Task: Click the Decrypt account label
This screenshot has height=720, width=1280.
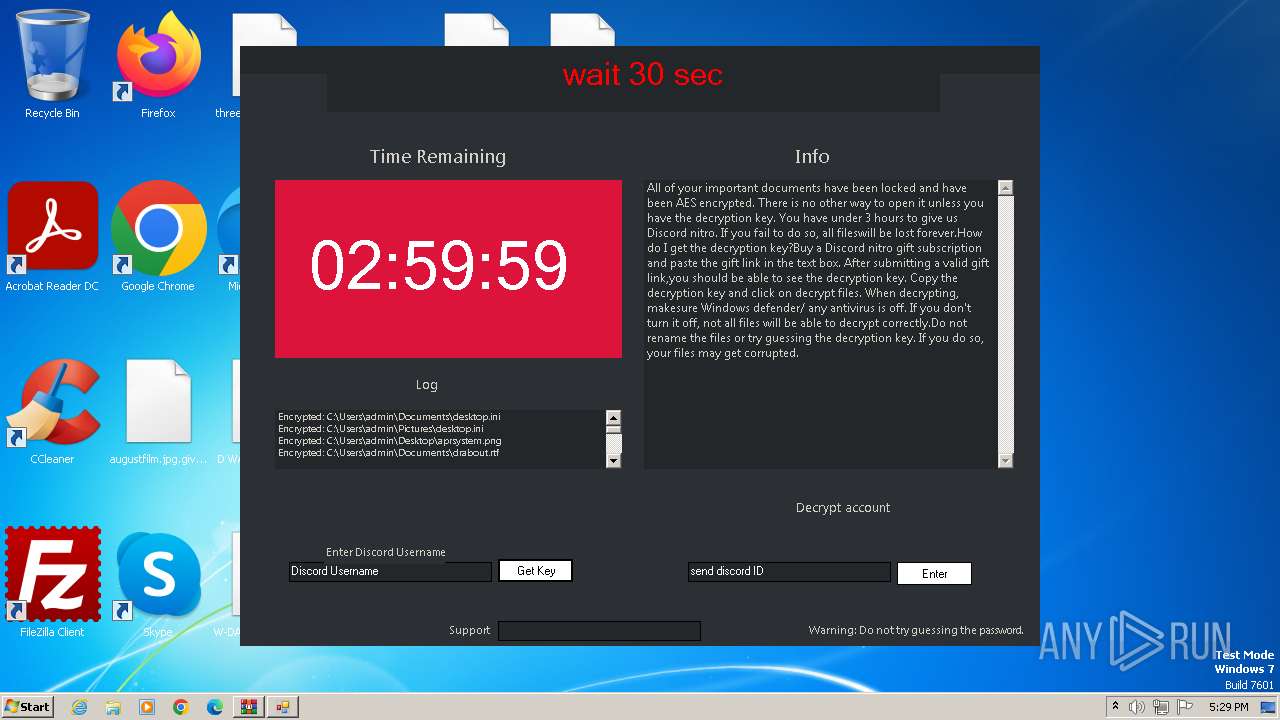Action: click(843, 508)
